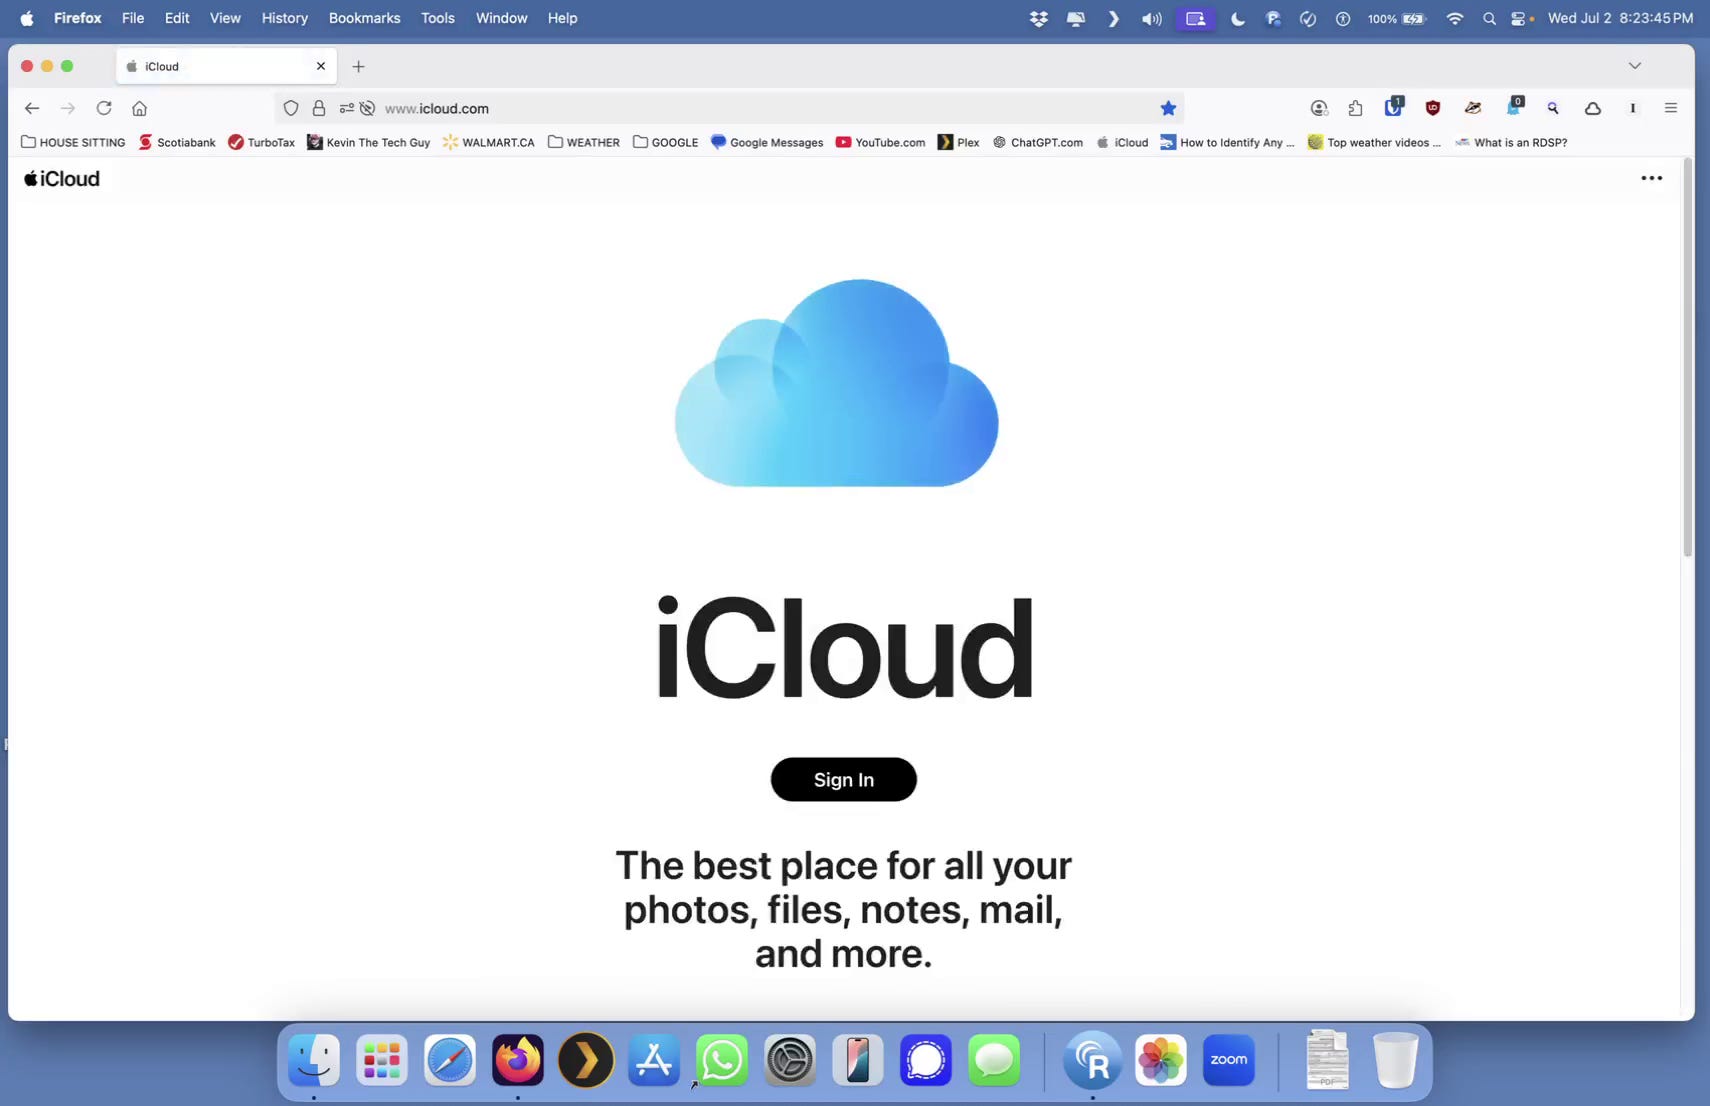Launch Zoom from the Dock
The height and width of the screenshot is (1106, 1710).
tap(1229, 1060)
